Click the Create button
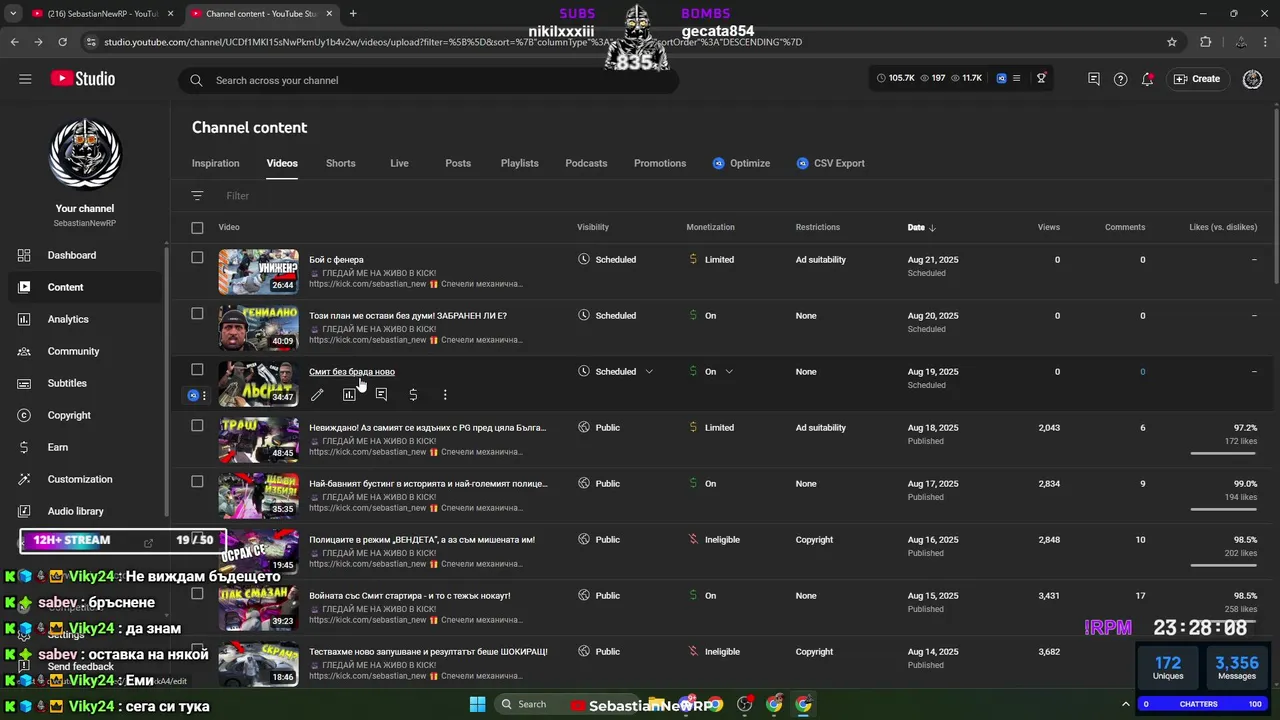 click(x=1197, y=79)
